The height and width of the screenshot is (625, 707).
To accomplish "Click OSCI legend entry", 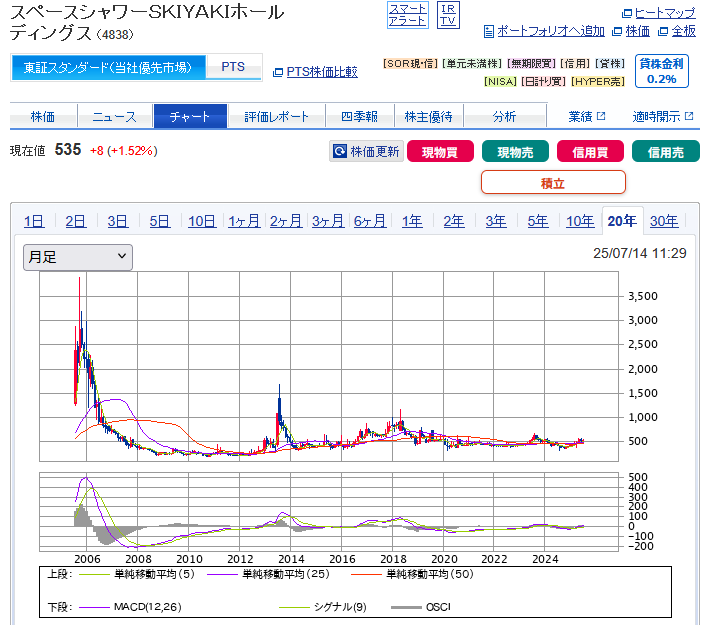I will [421, 607].
